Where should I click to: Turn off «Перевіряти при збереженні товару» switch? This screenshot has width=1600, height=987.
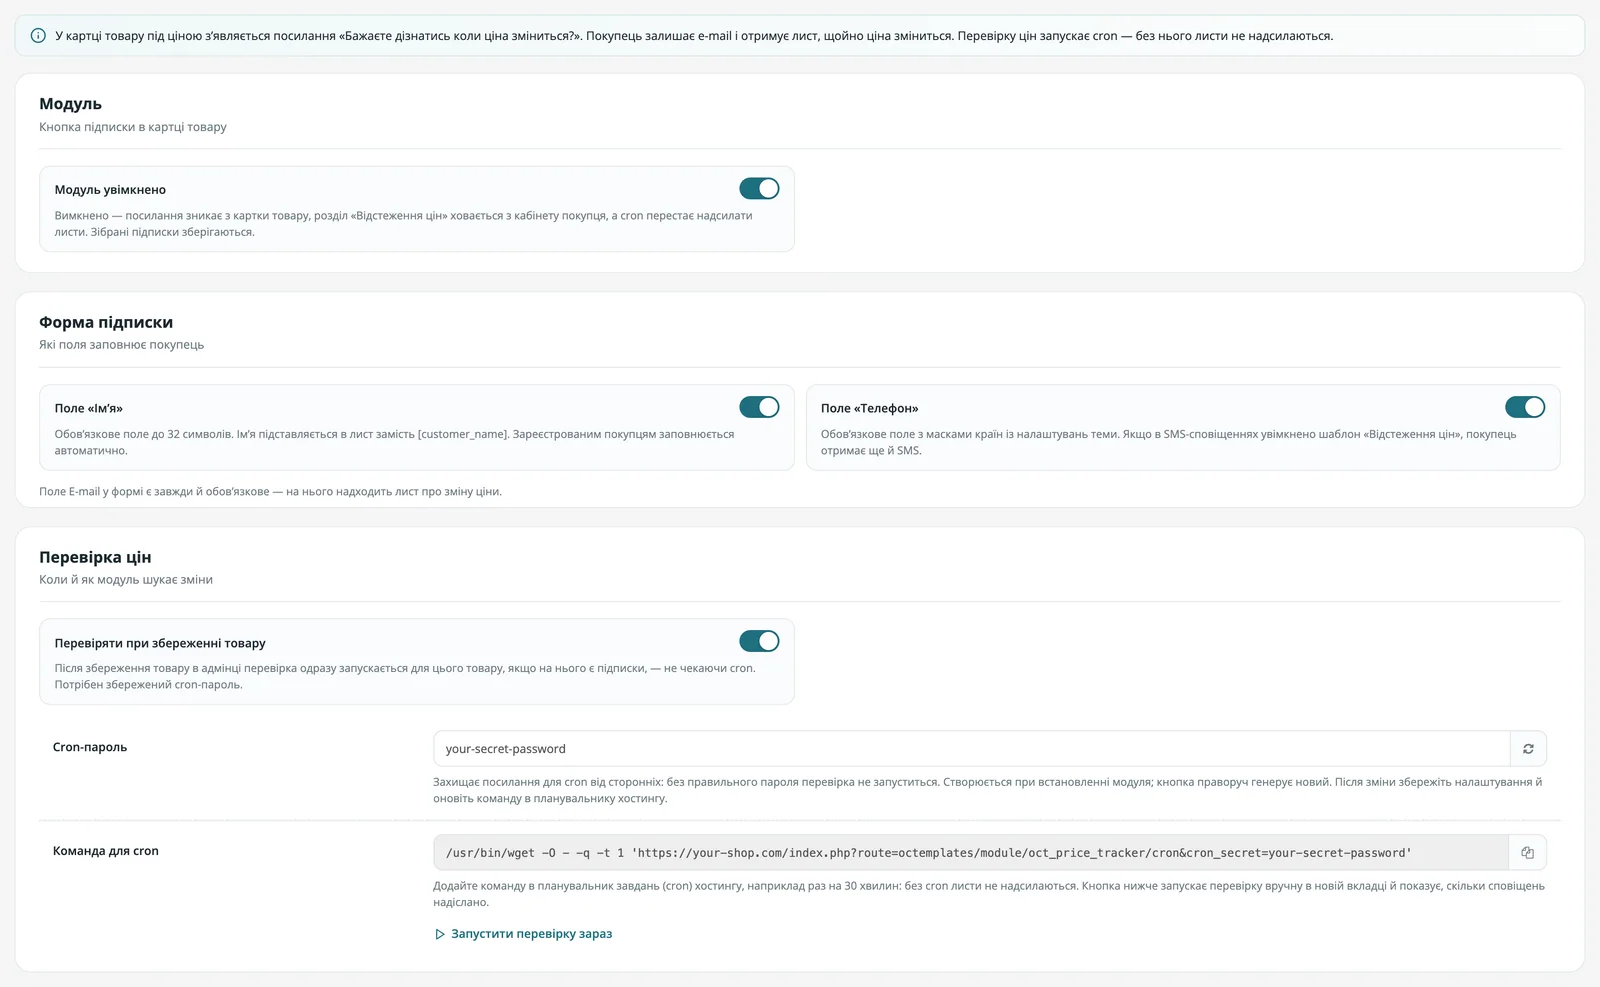759,641
